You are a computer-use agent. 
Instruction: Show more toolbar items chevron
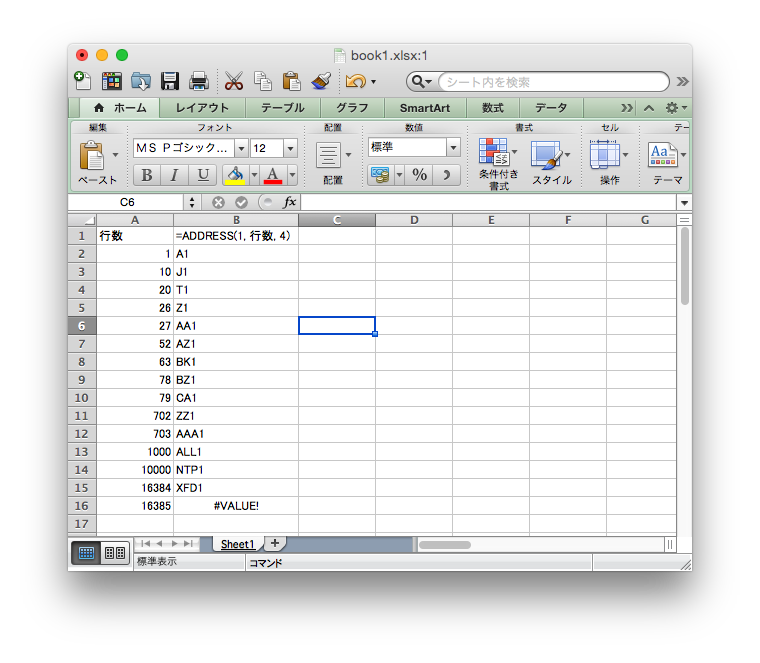click(682, 81)
